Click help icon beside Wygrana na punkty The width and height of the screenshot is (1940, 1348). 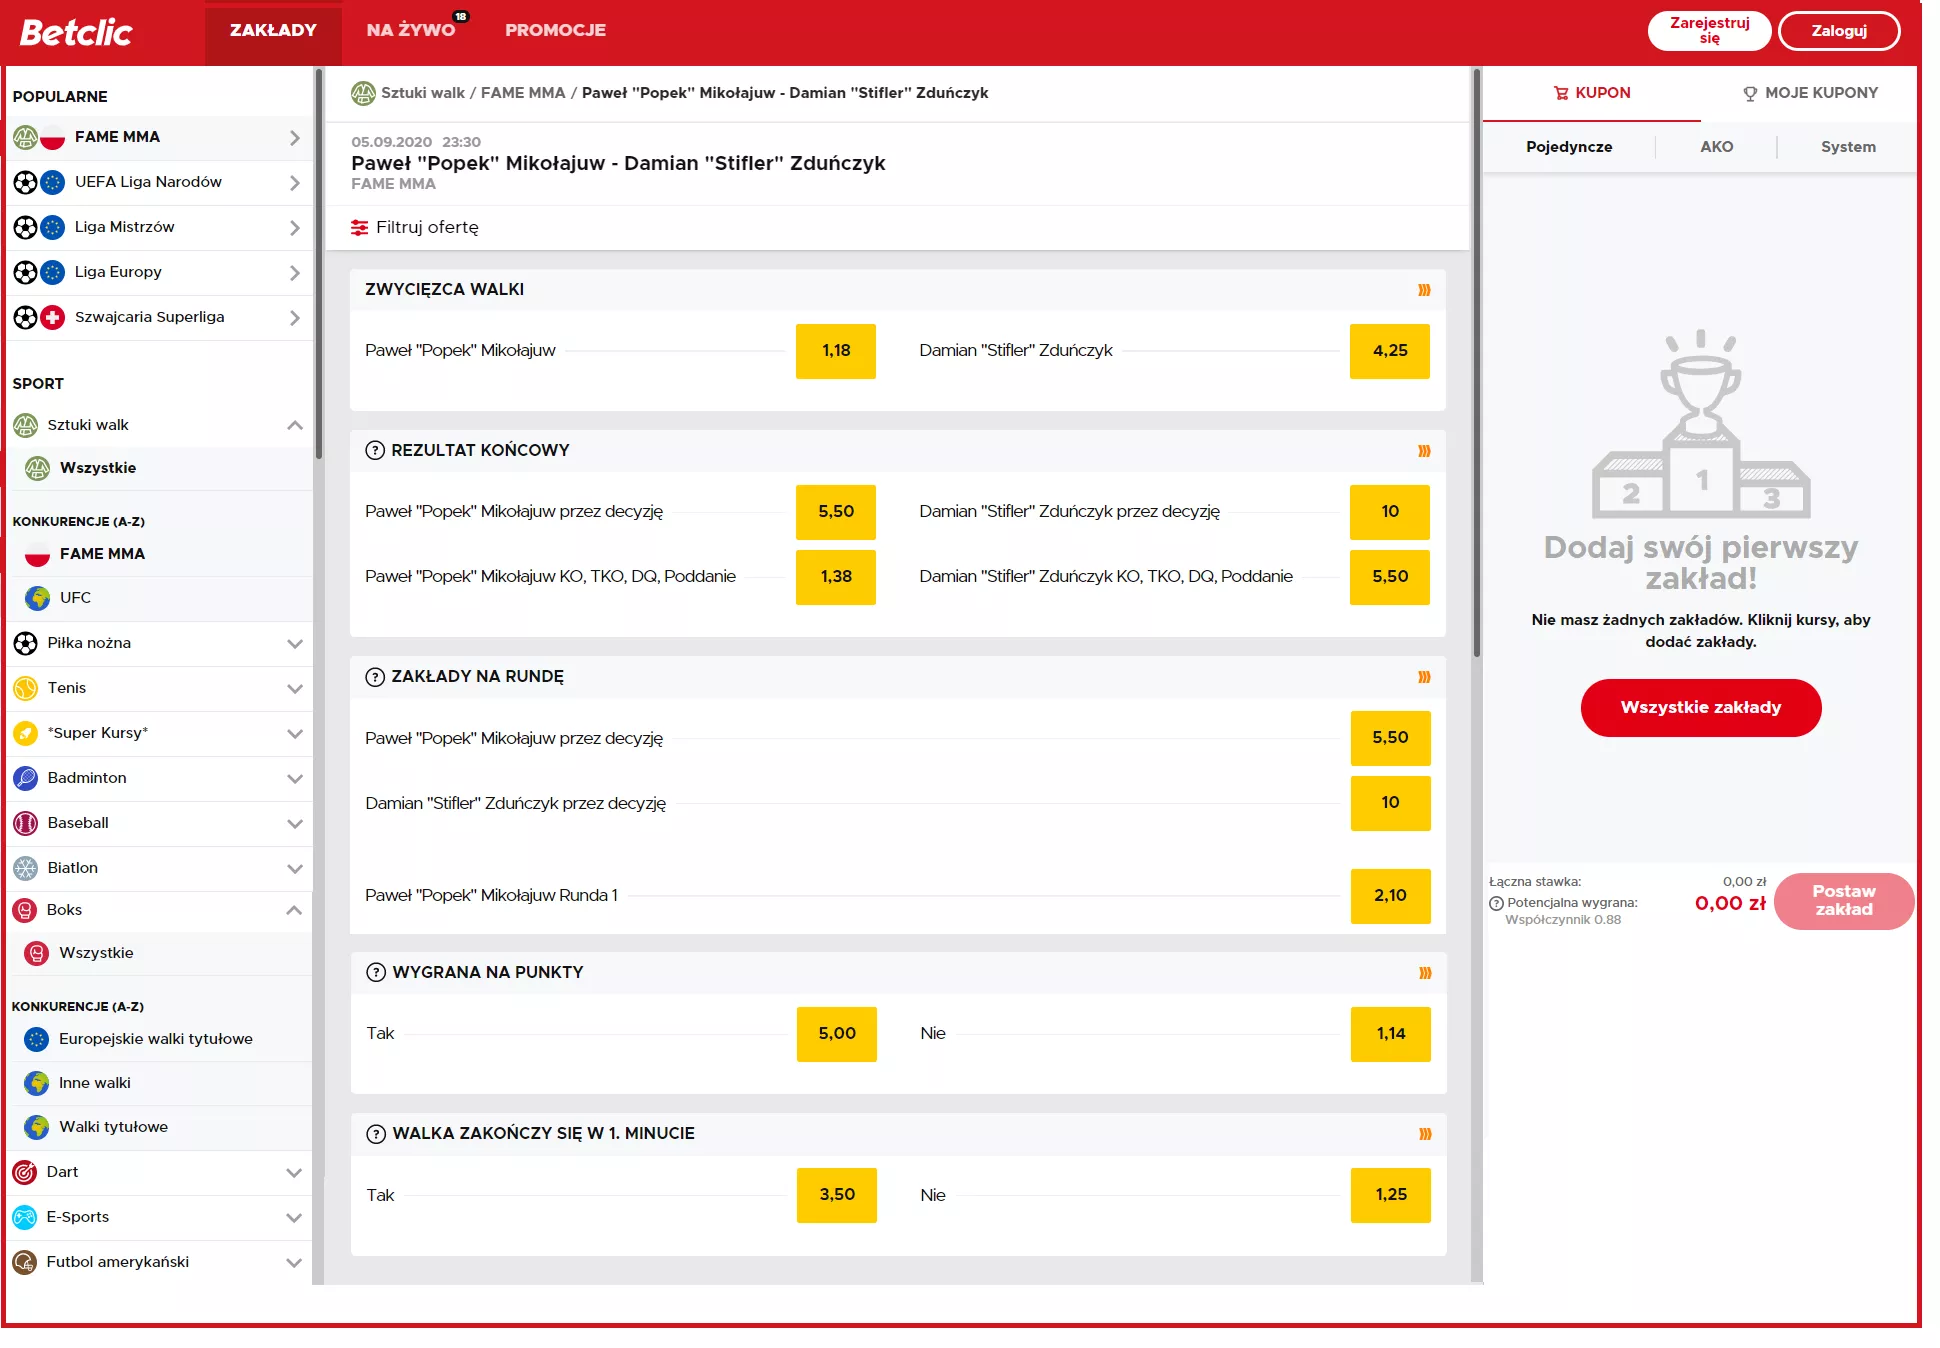point(376,972)
